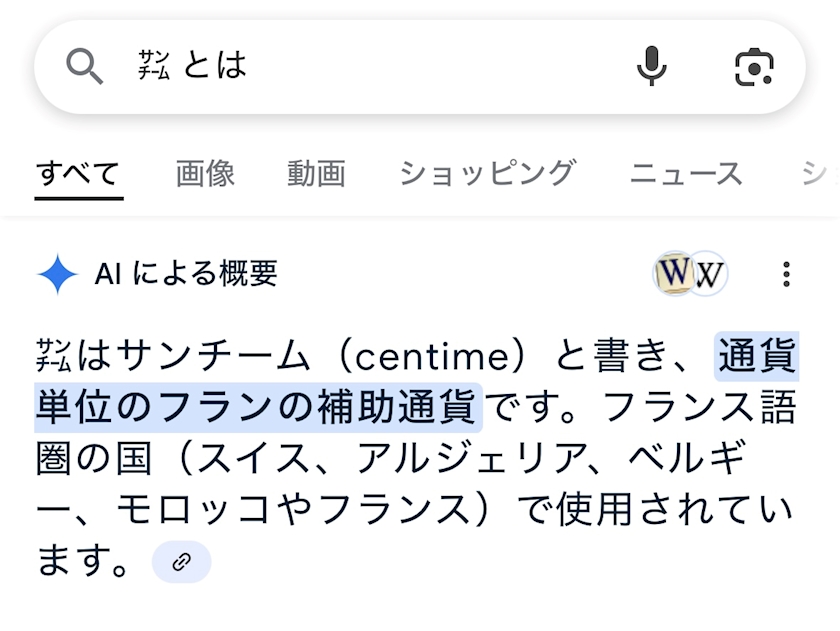Image resolution: width=840 pixels, height=631 pixels.
Task: Click the highlighted 通貨単位のフランの補助通貨 text
Action: (x=257, y=408)
